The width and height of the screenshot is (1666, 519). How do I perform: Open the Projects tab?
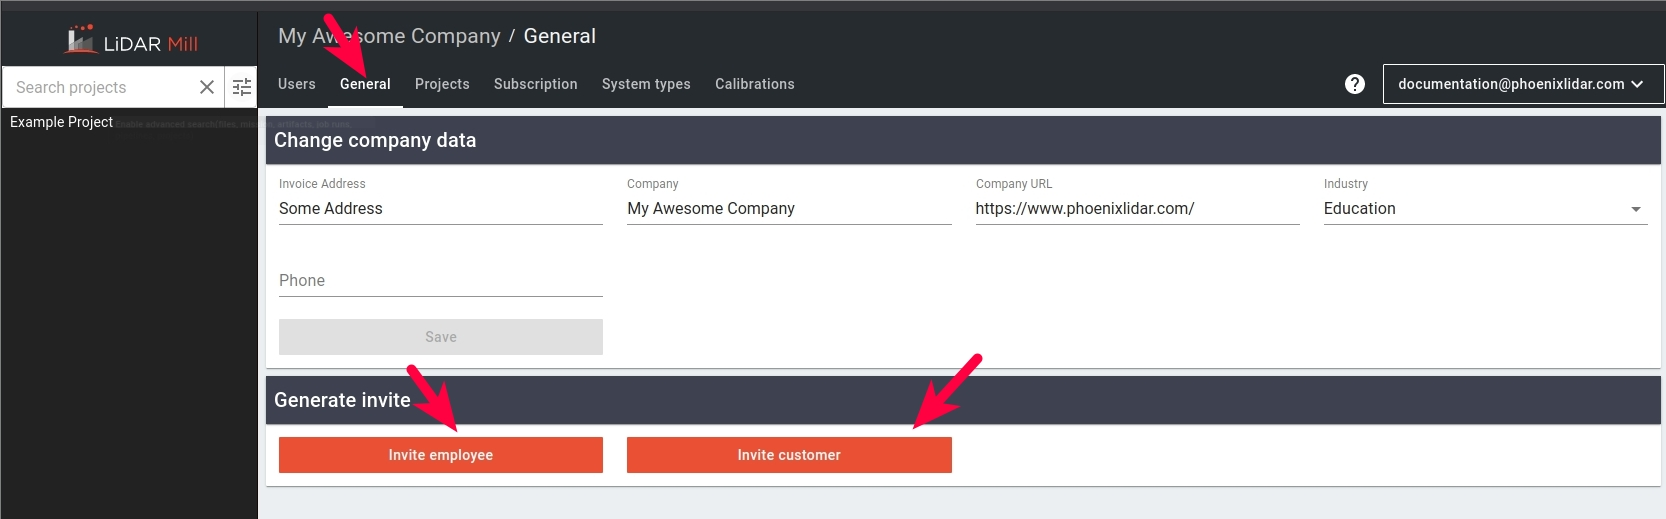[442, 84]
